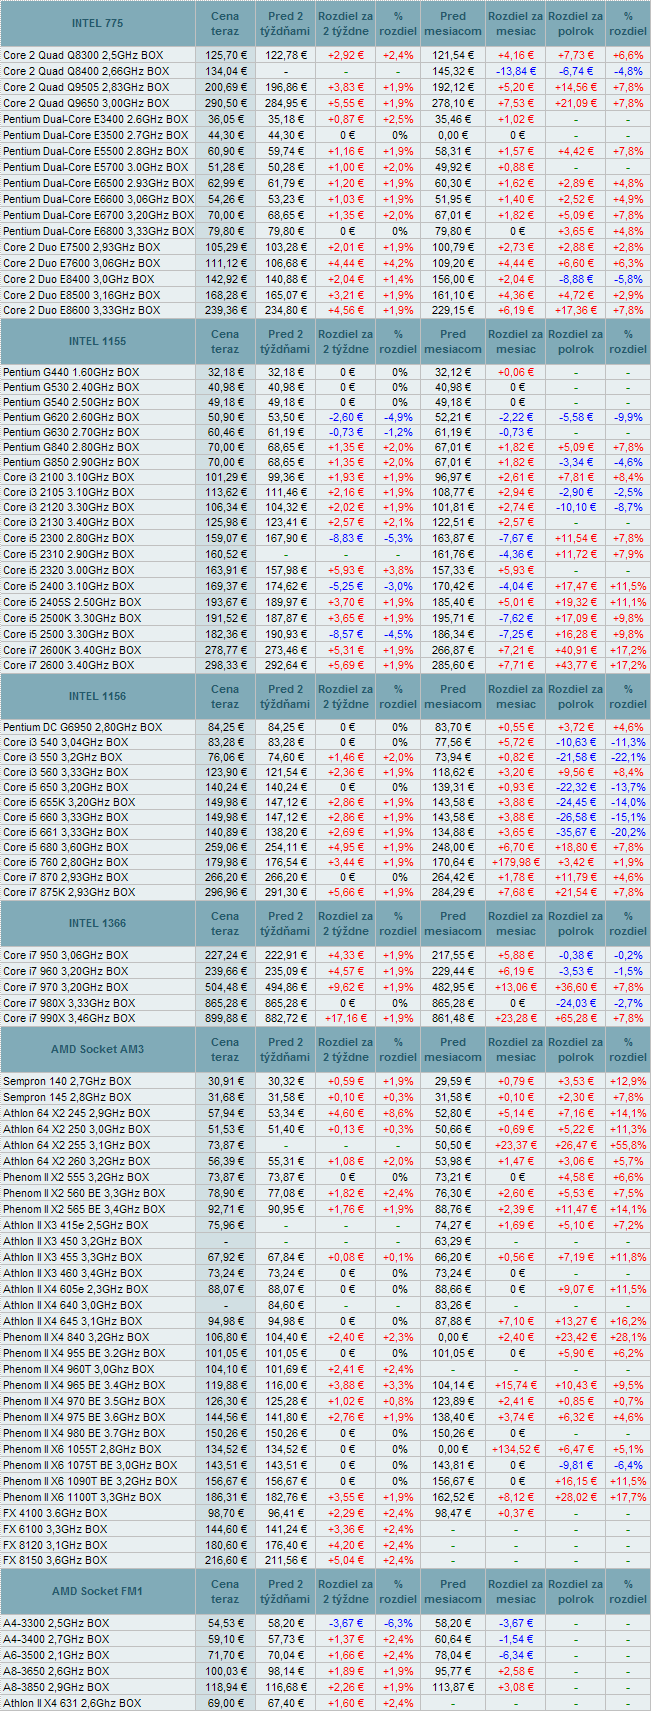Click the 'A4-3300 2,5GHz BOX' row name
Screen dimensions: 651x1711
pos(56,1624)
